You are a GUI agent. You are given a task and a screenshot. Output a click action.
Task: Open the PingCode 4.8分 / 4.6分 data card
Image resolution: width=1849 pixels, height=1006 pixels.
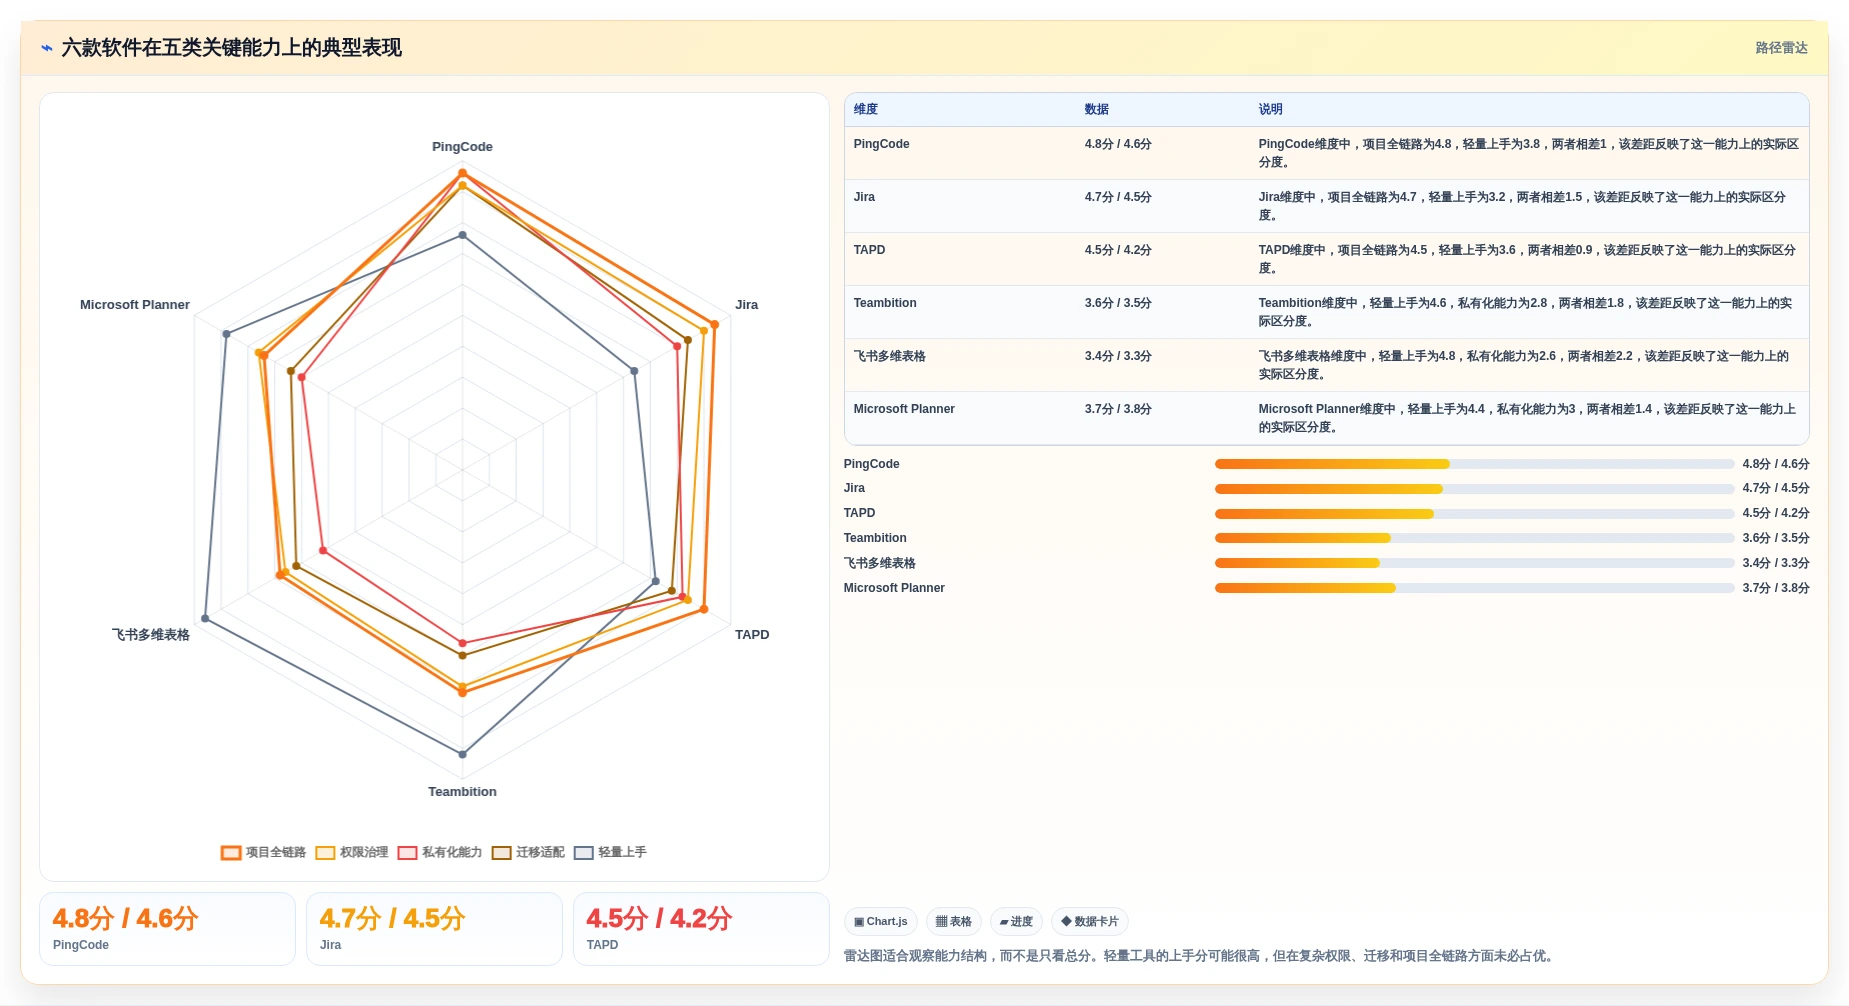click(167, 929)
